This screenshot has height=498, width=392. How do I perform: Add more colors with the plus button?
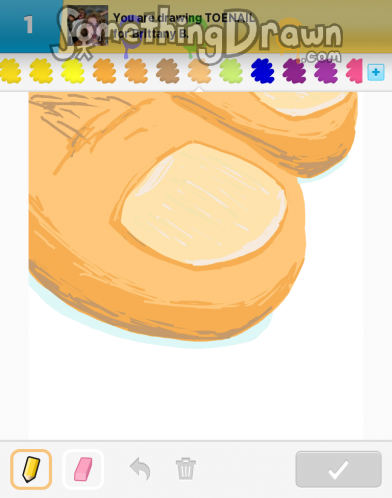point(376,72)
